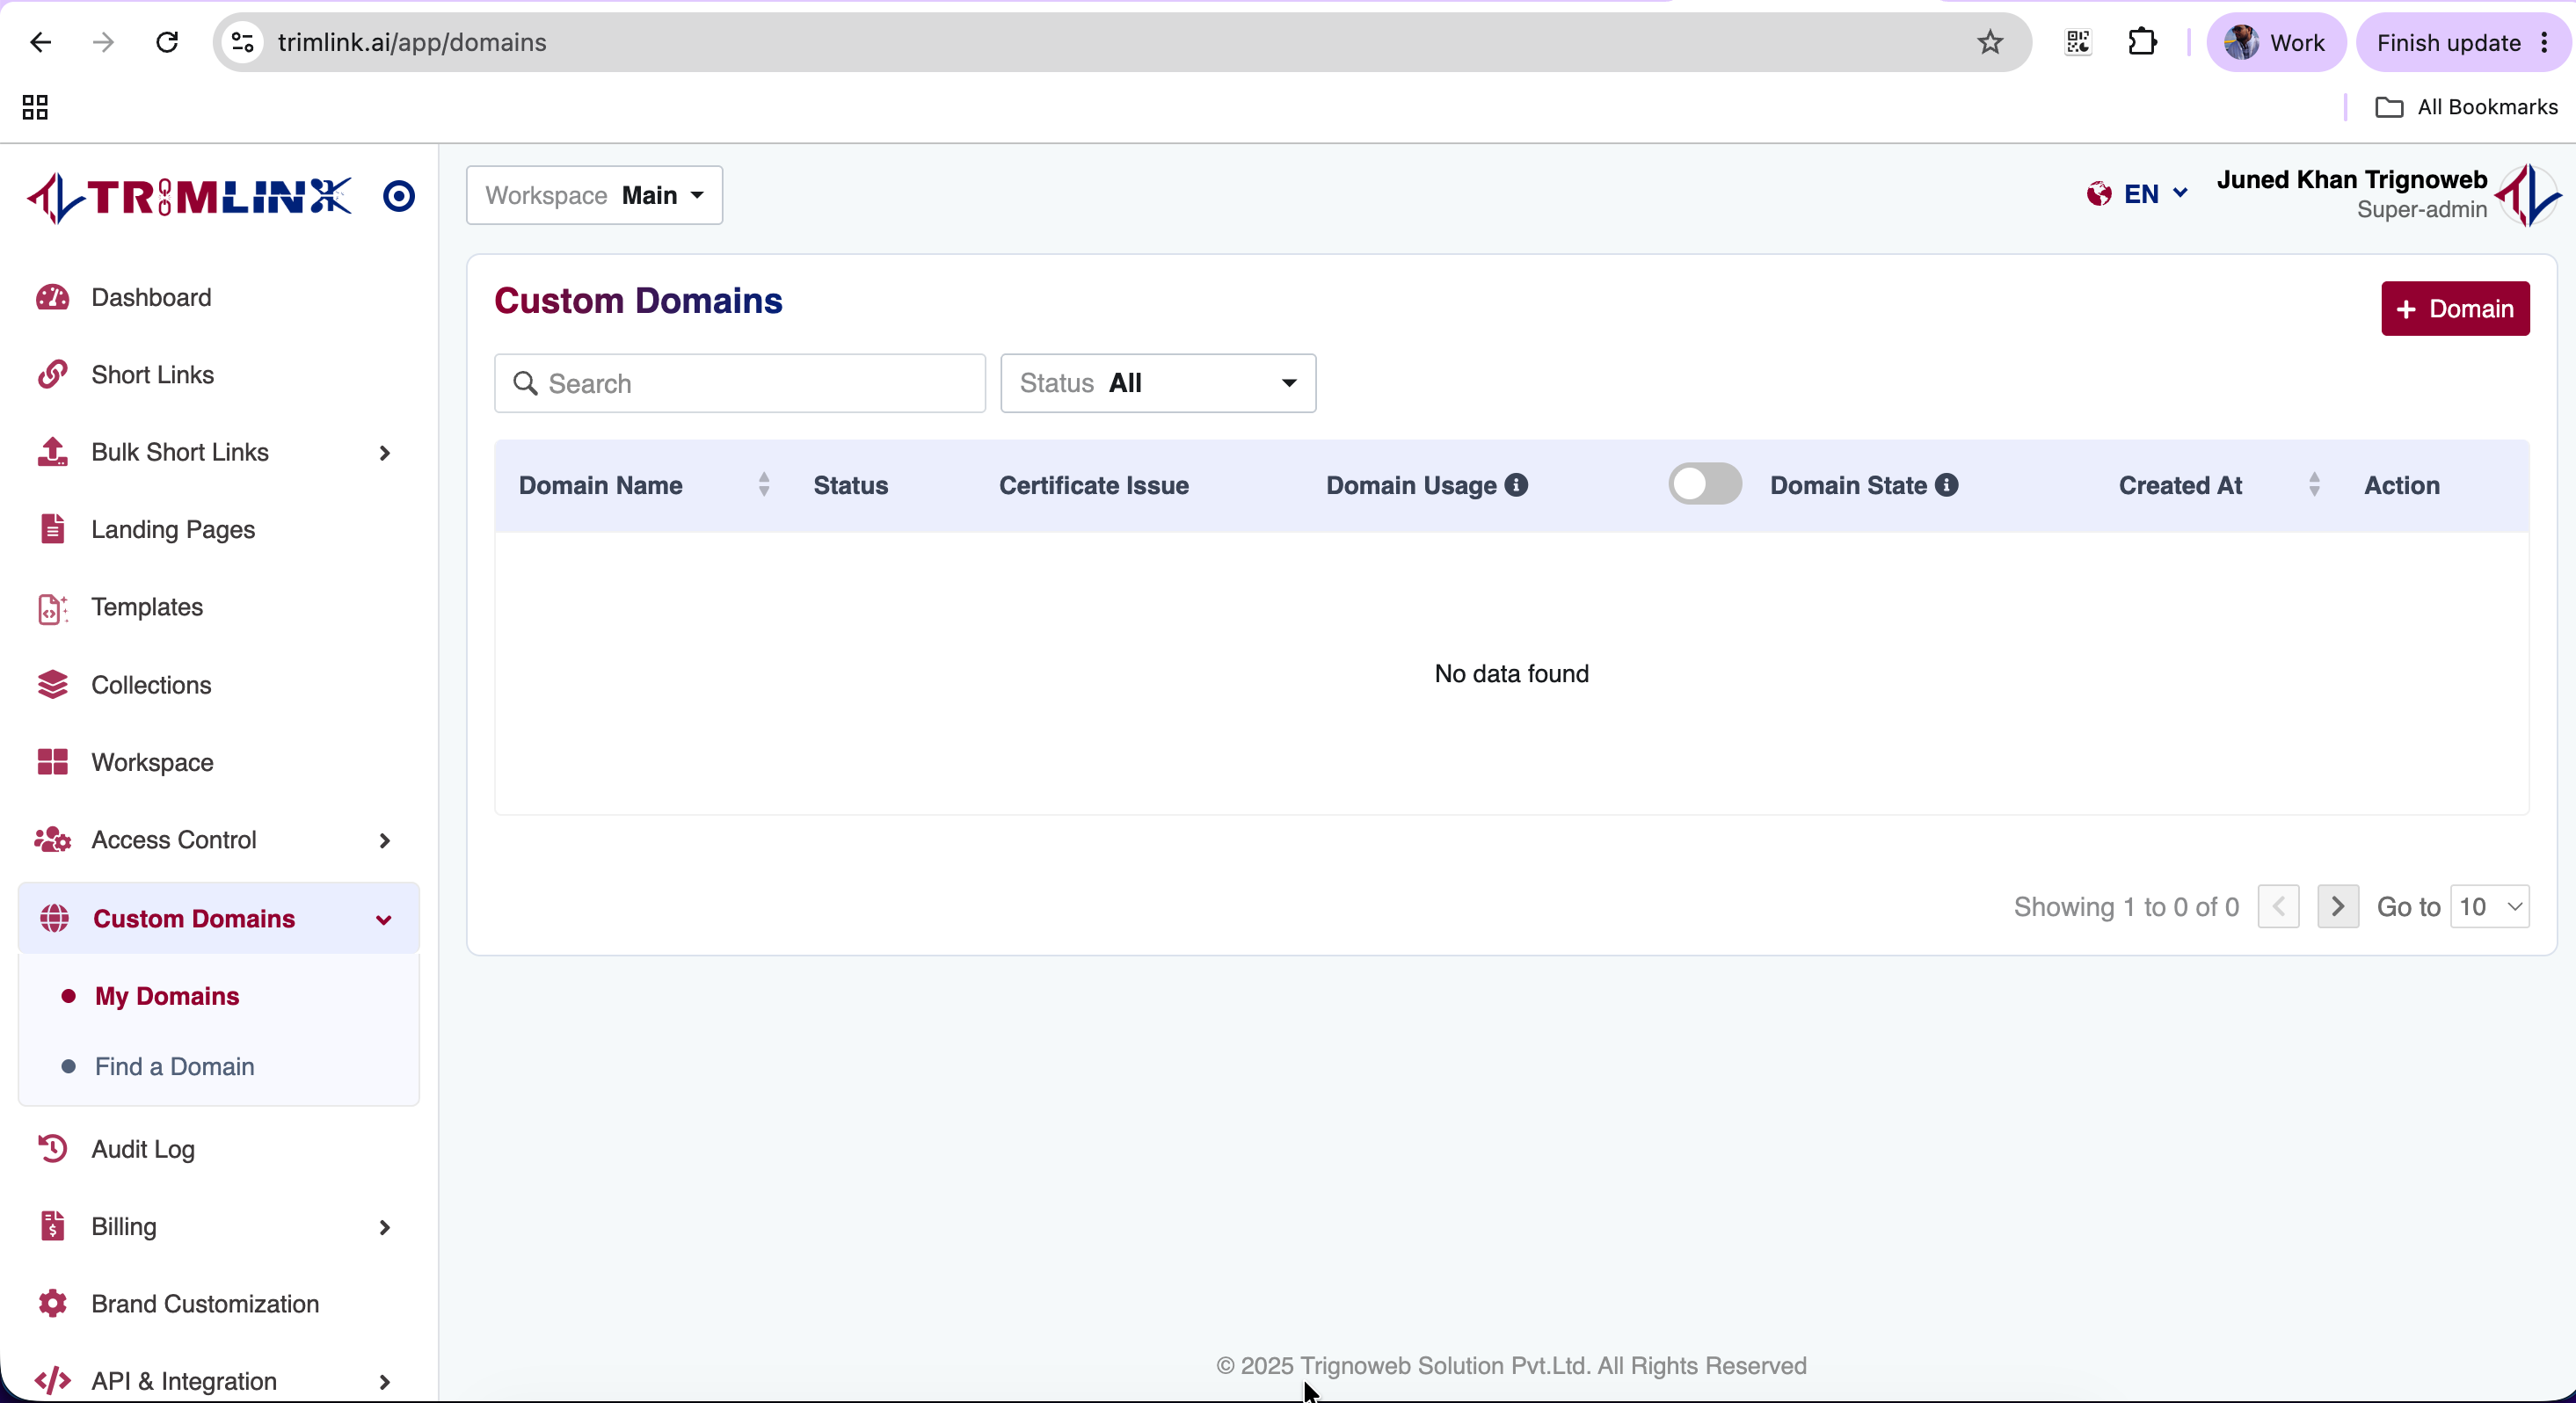Screen dimensions: 2576x1403
Task: Open the Status All filter dropdown
Action: 1158,383
